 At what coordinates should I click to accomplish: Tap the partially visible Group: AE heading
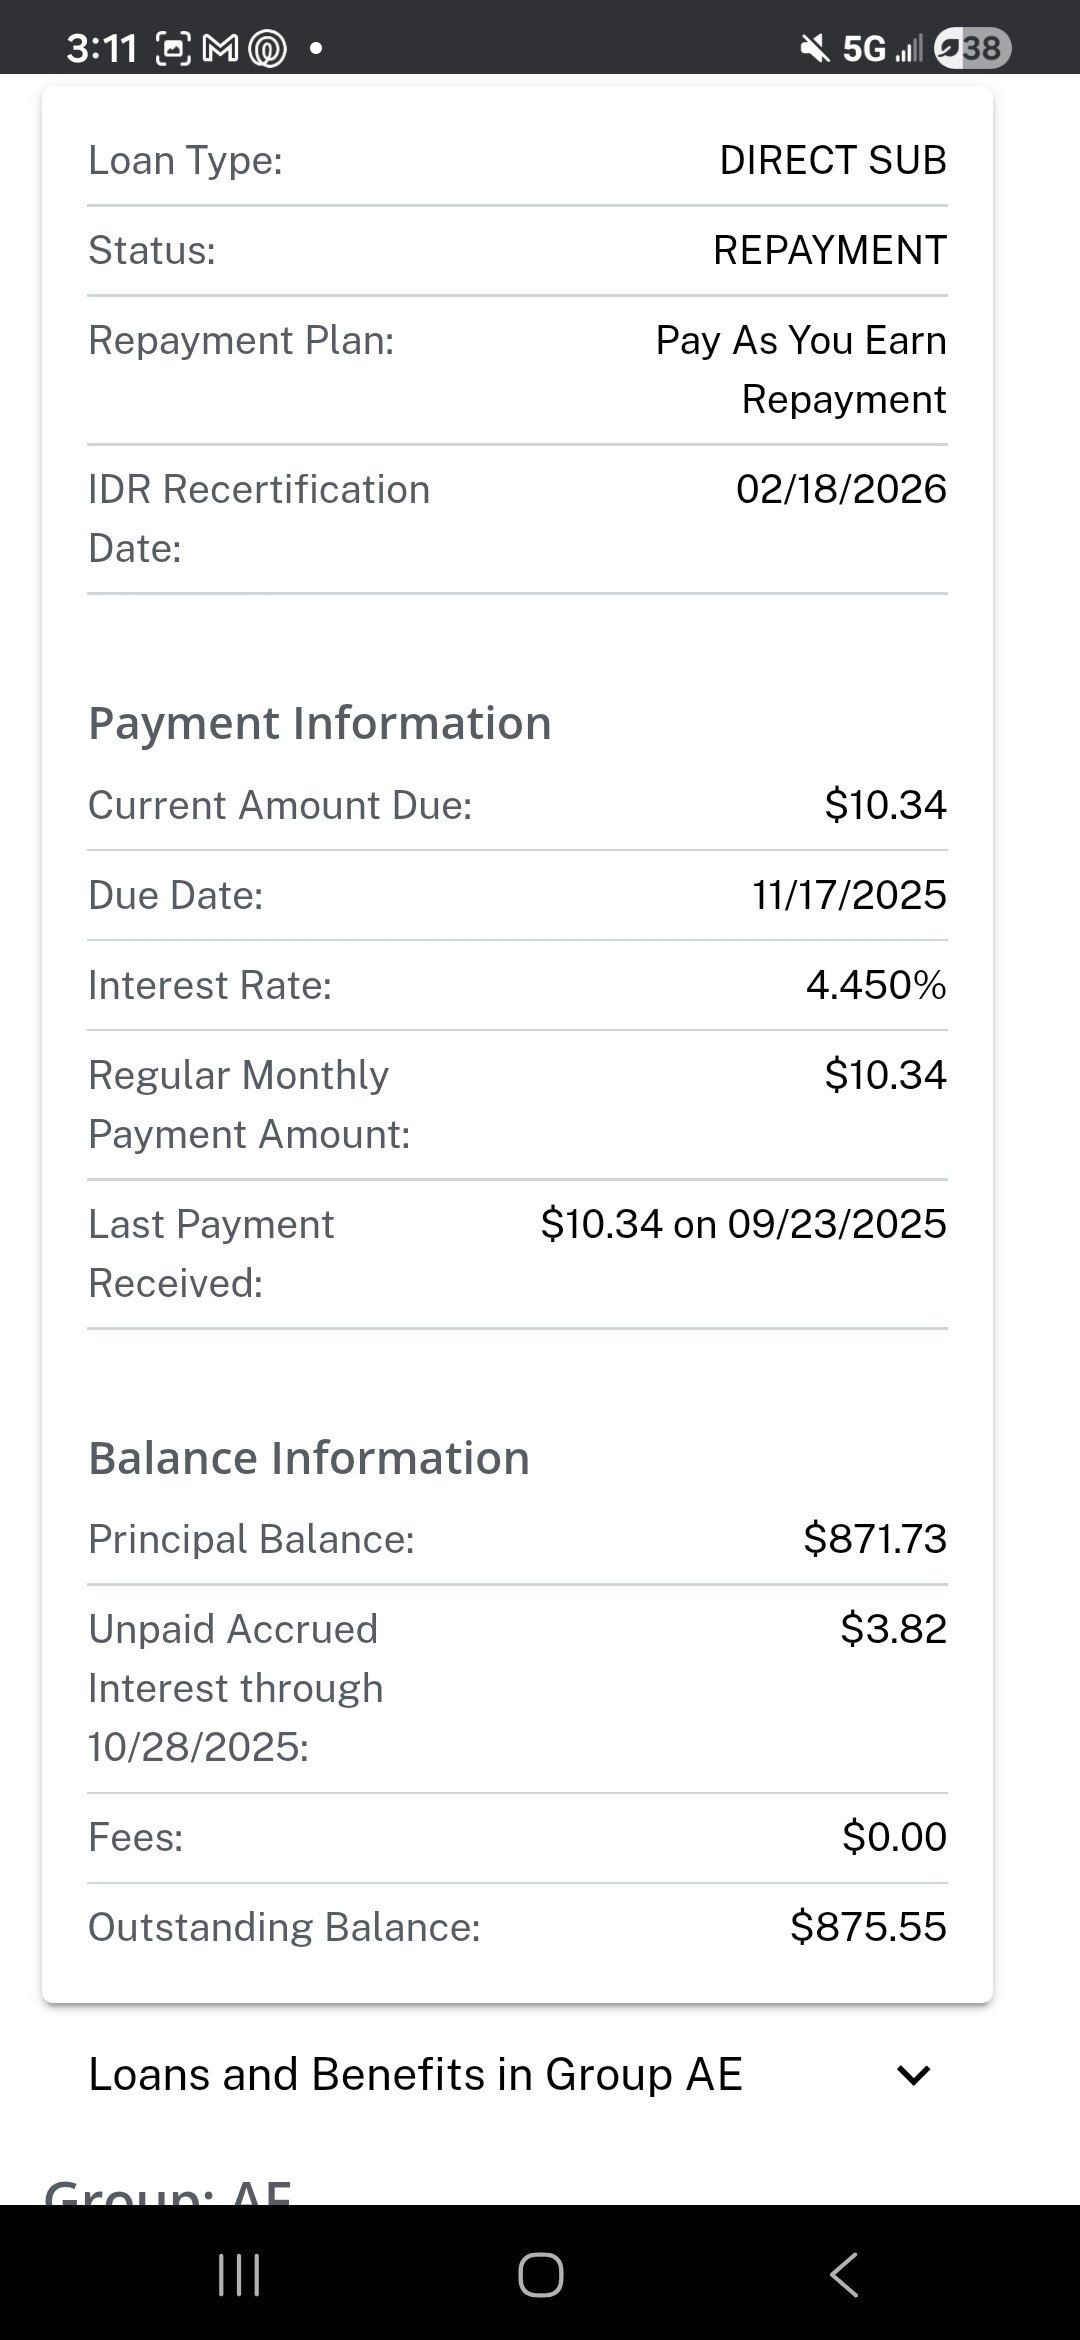click(168, 2192)
